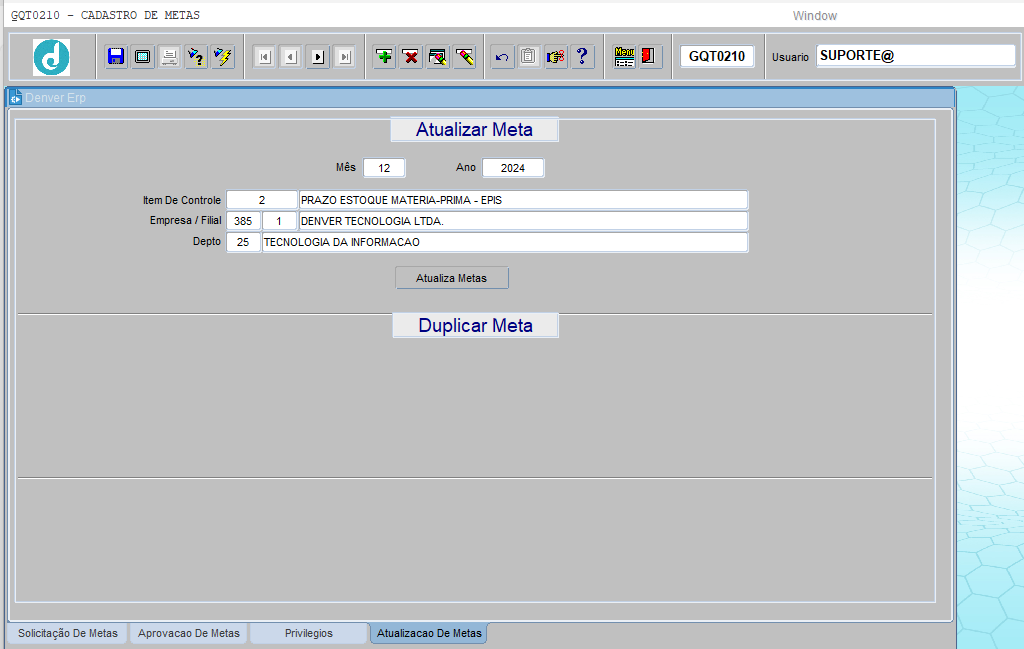Go to the last record
Screen dimensions: 1024x649
point(344,57)
